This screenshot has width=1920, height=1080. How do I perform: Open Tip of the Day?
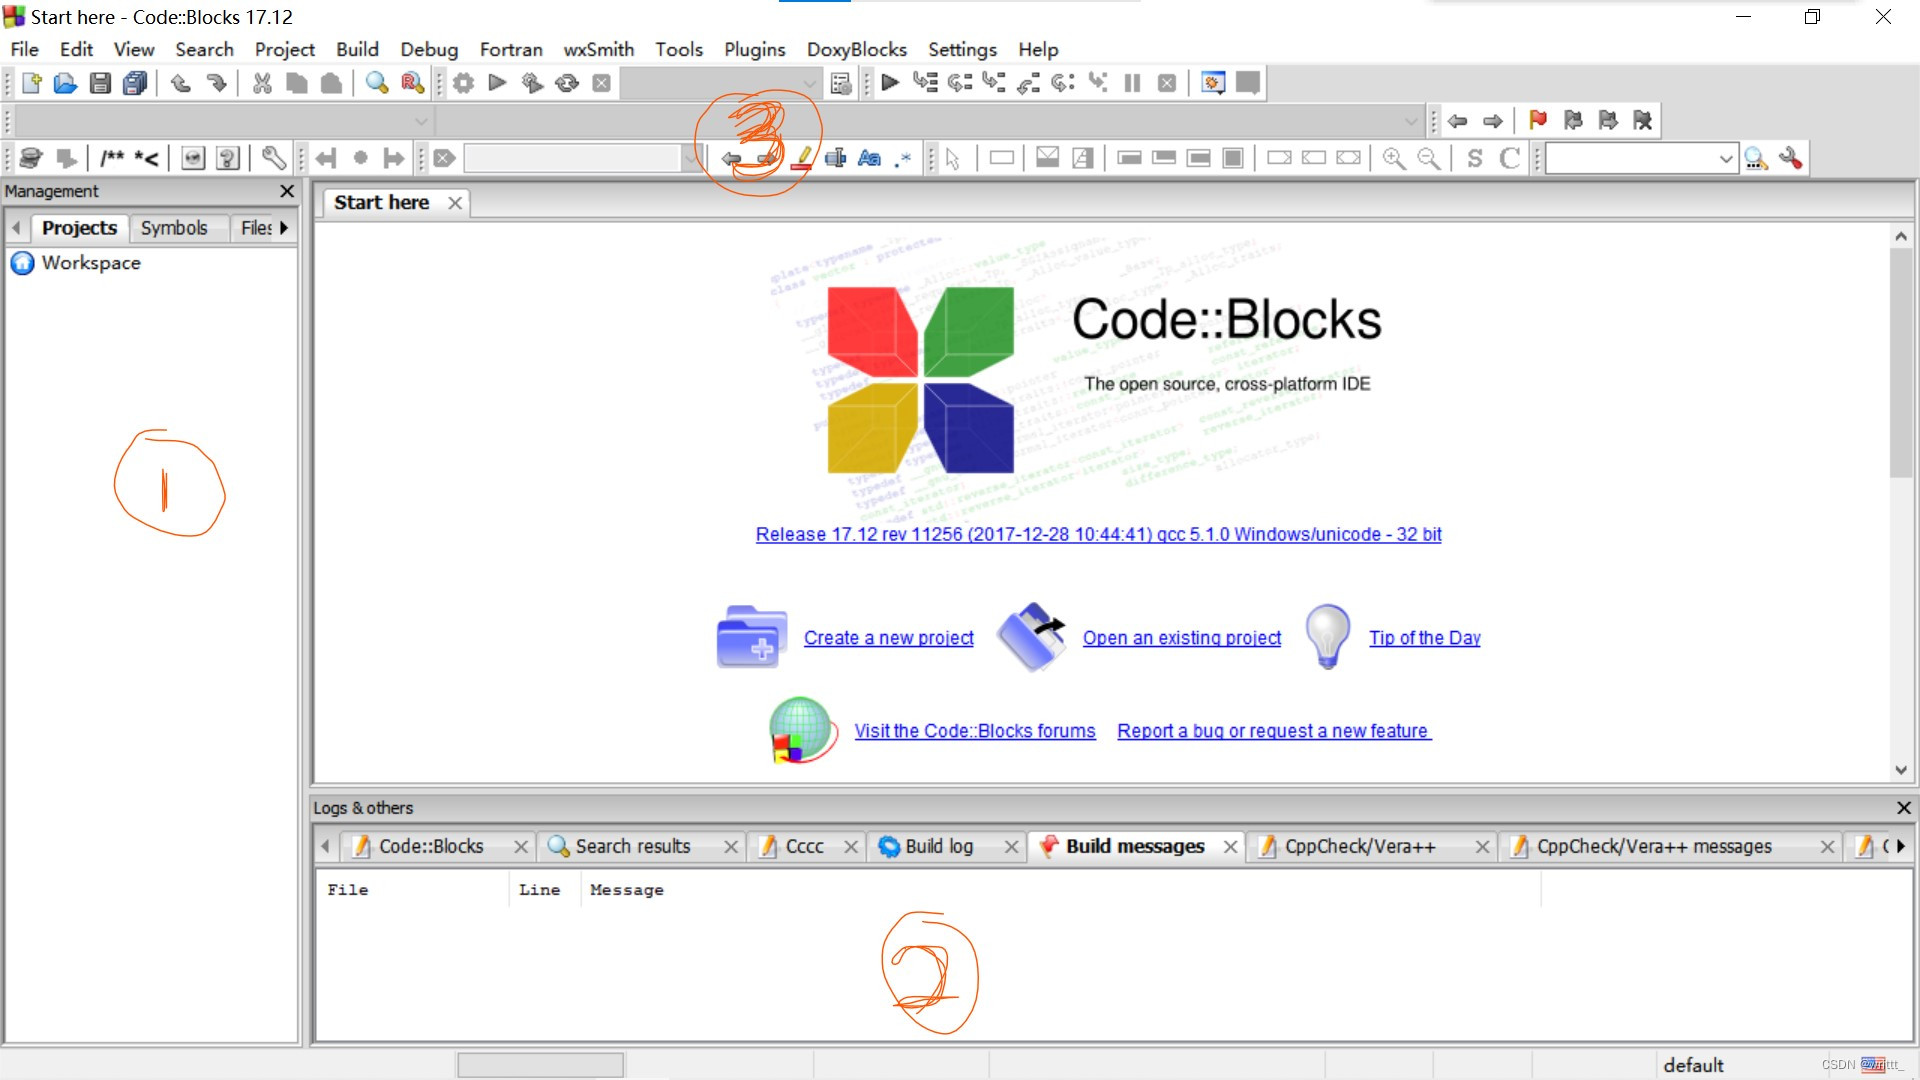click(1424, 638)
